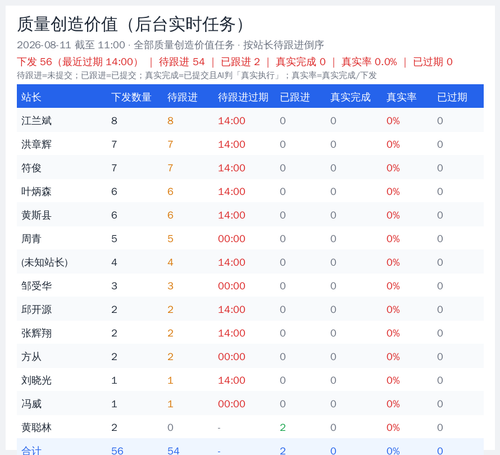
Task: Click 黄聪林's green 已跟进 value 2
Action: (283, 428)
